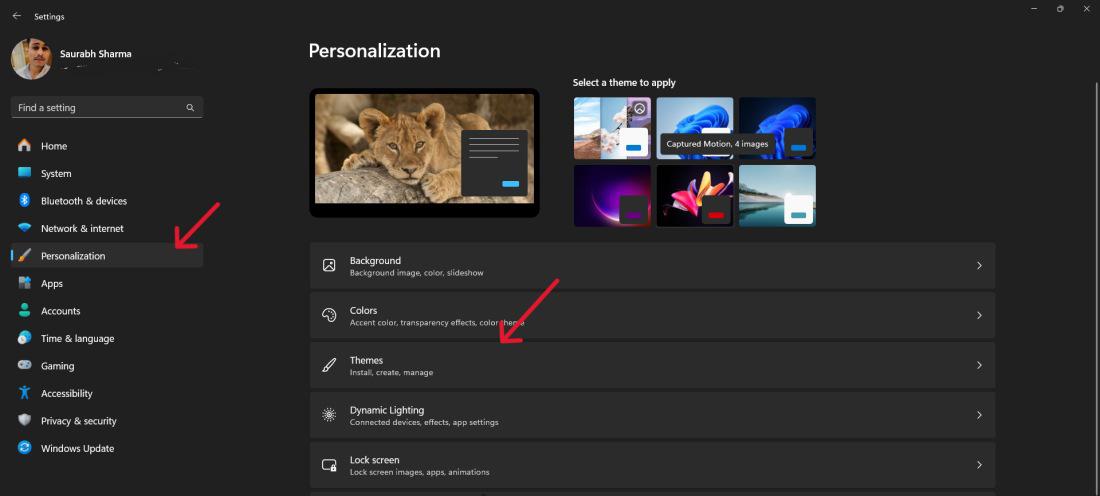Click the Gaming controller icon
This screenshot has width=1100, height=496.
pos(25,366)
